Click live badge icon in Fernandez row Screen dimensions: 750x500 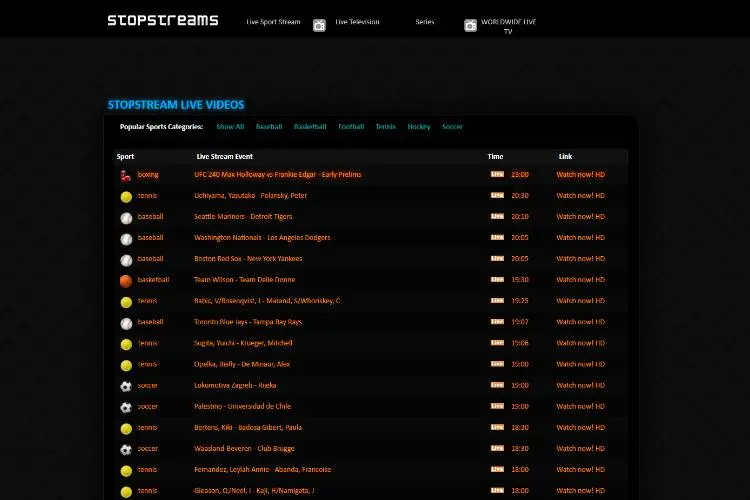[x=497, y=469]
